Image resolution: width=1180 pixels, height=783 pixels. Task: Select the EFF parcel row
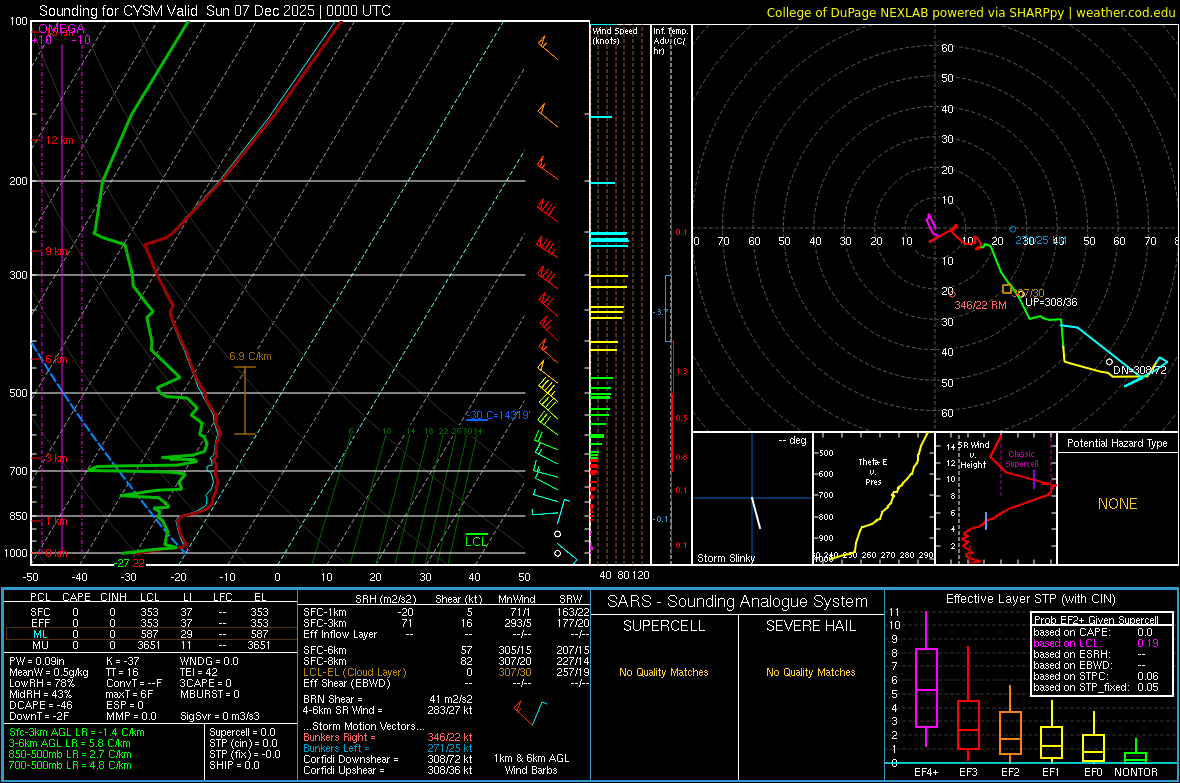[150, 623]
